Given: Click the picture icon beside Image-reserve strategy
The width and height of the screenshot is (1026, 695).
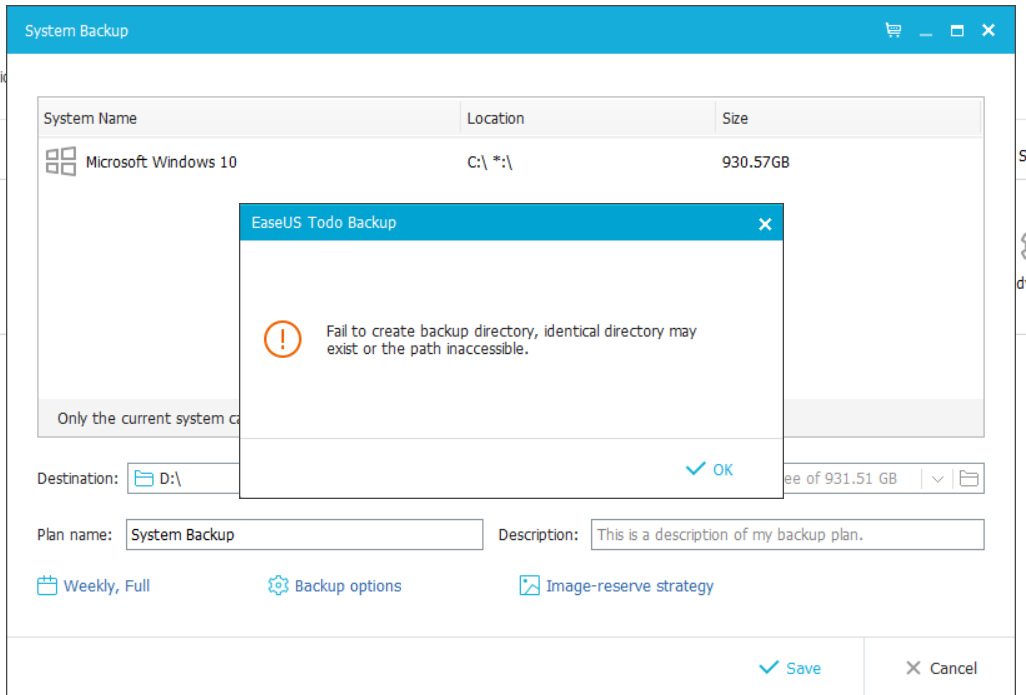Looking at the screenshot, I should tap(529, 585).
